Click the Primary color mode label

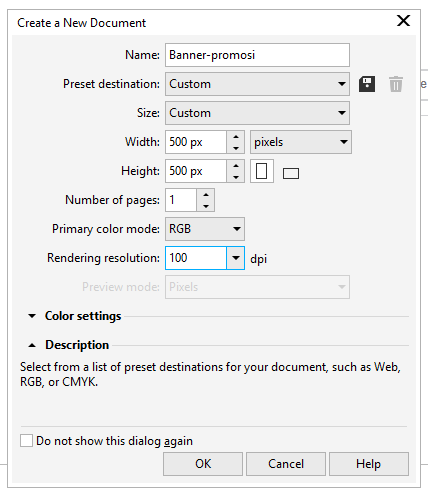(x=106, y=229)
